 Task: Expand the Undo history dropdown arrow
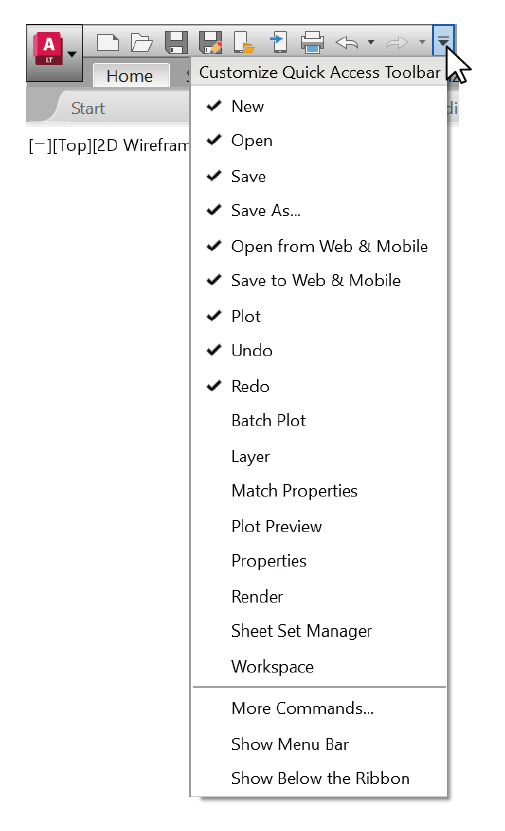coord(371,42)
